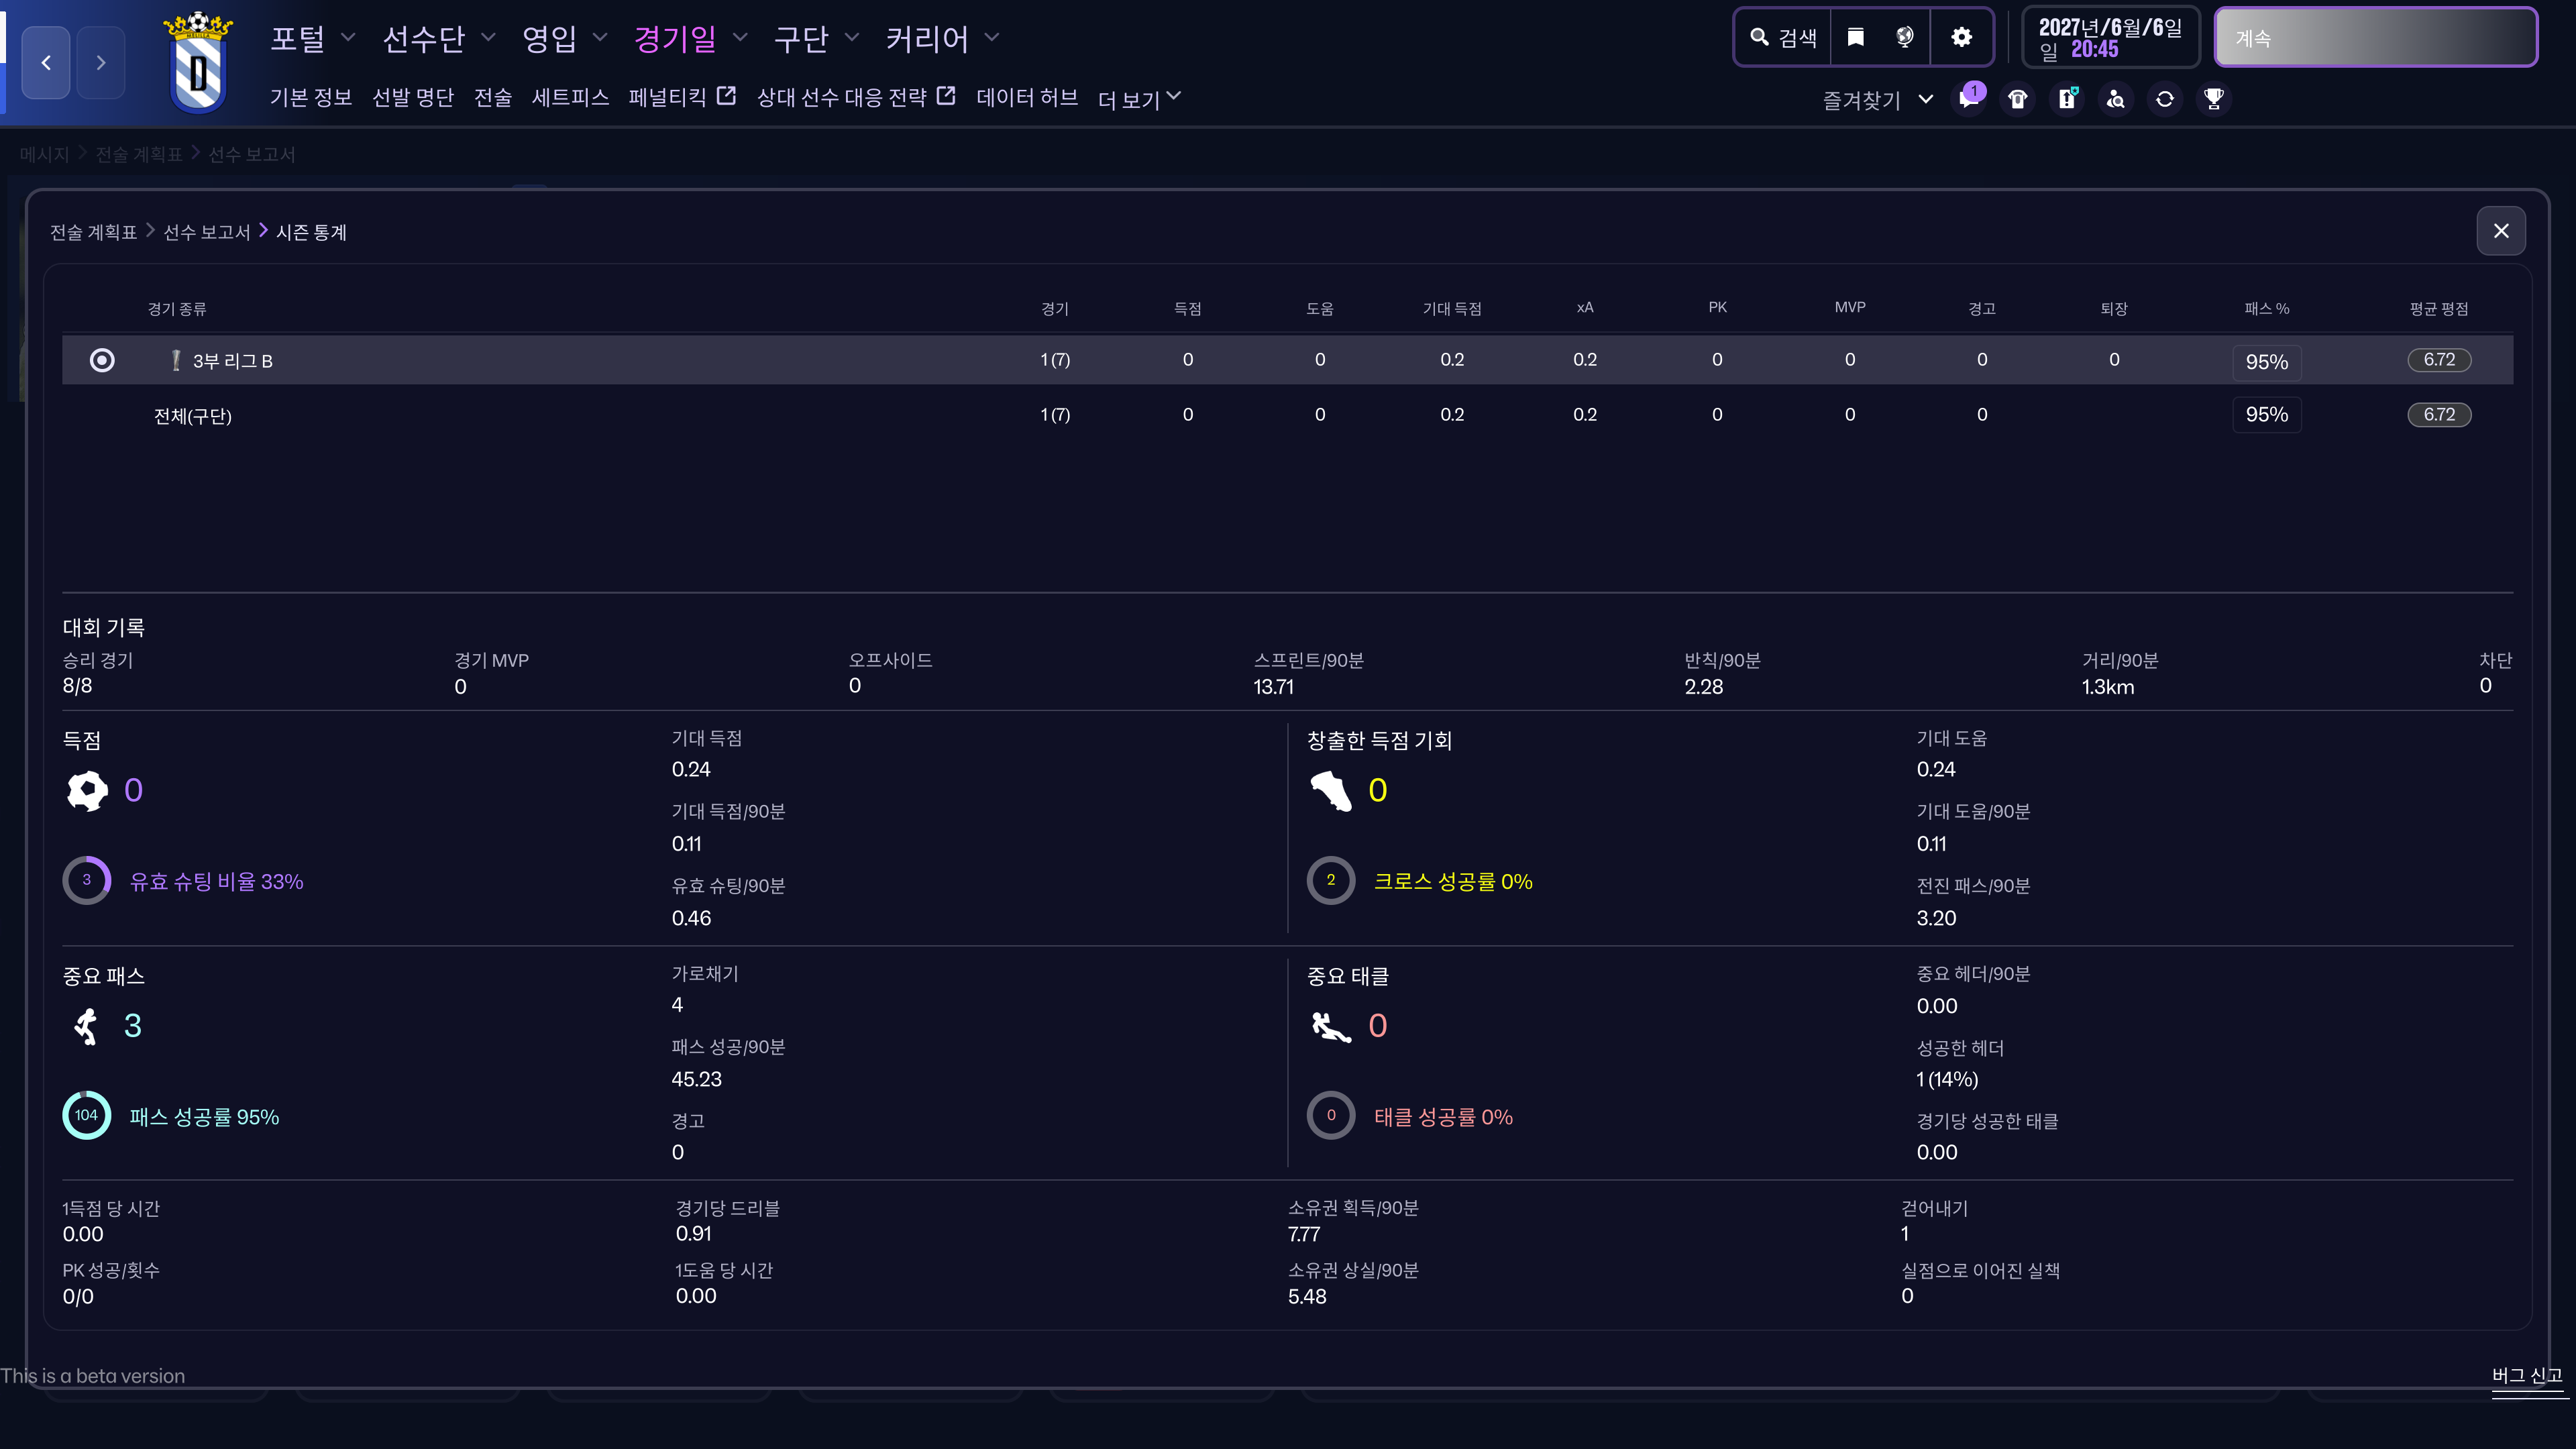
Task: Open the globe world icon
Action: 1904,37
